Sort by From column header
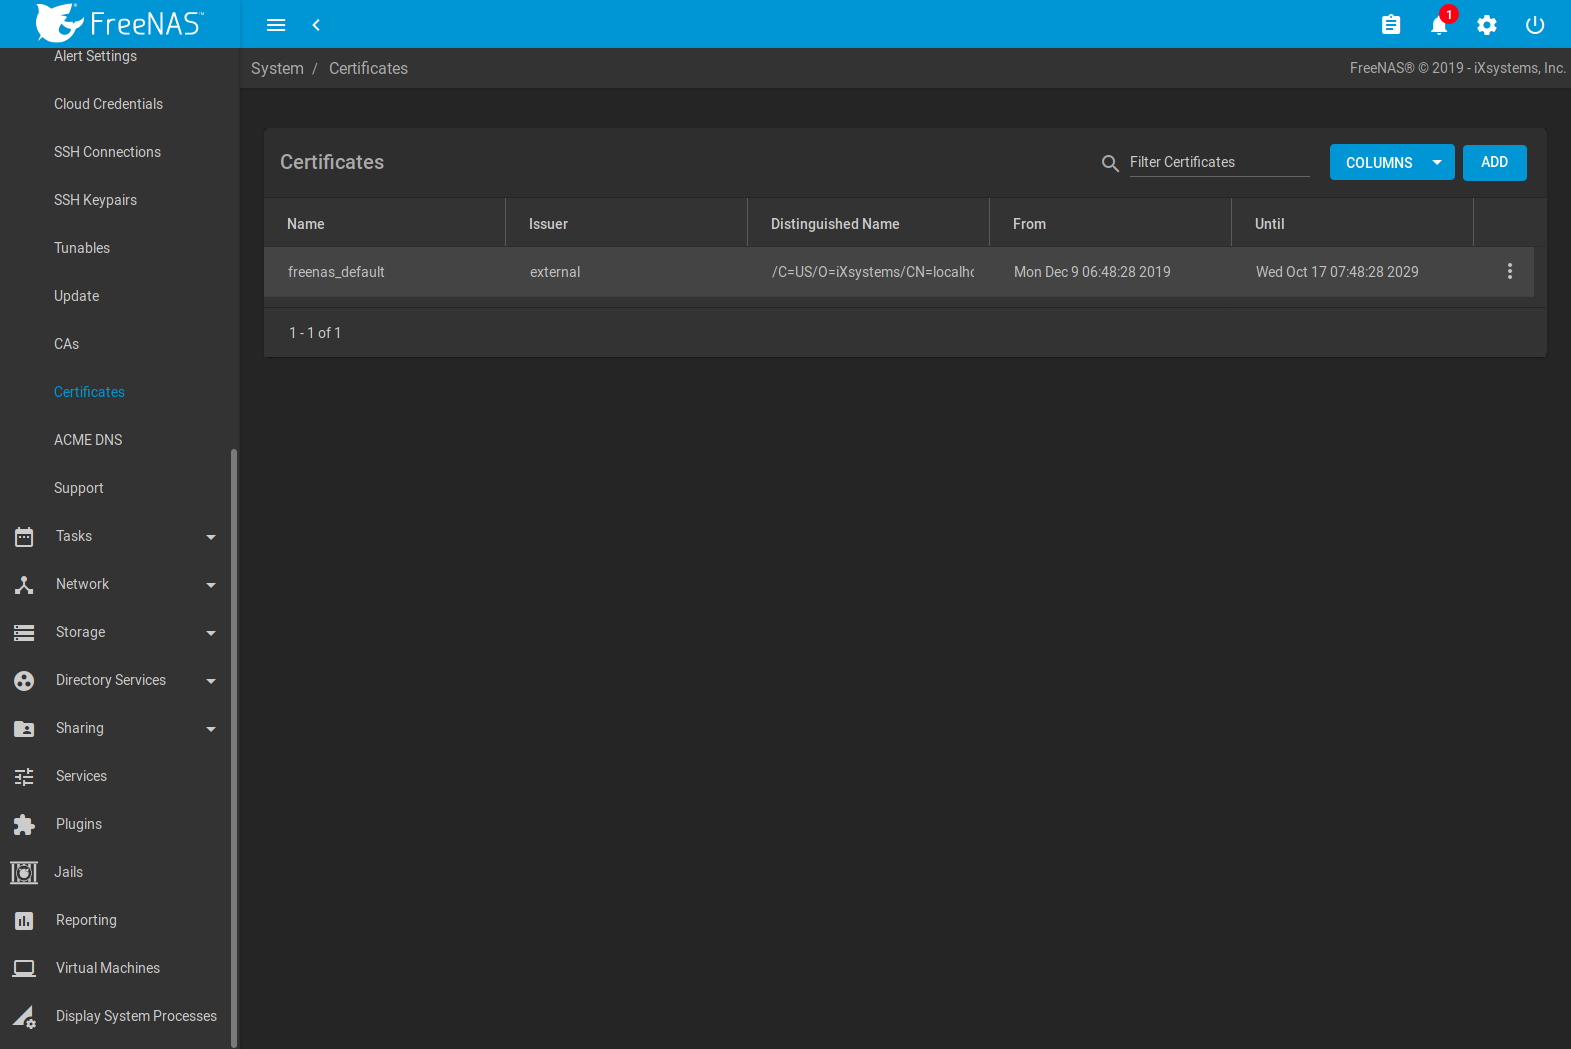 pyautogui.click(x=1029, y=224)
